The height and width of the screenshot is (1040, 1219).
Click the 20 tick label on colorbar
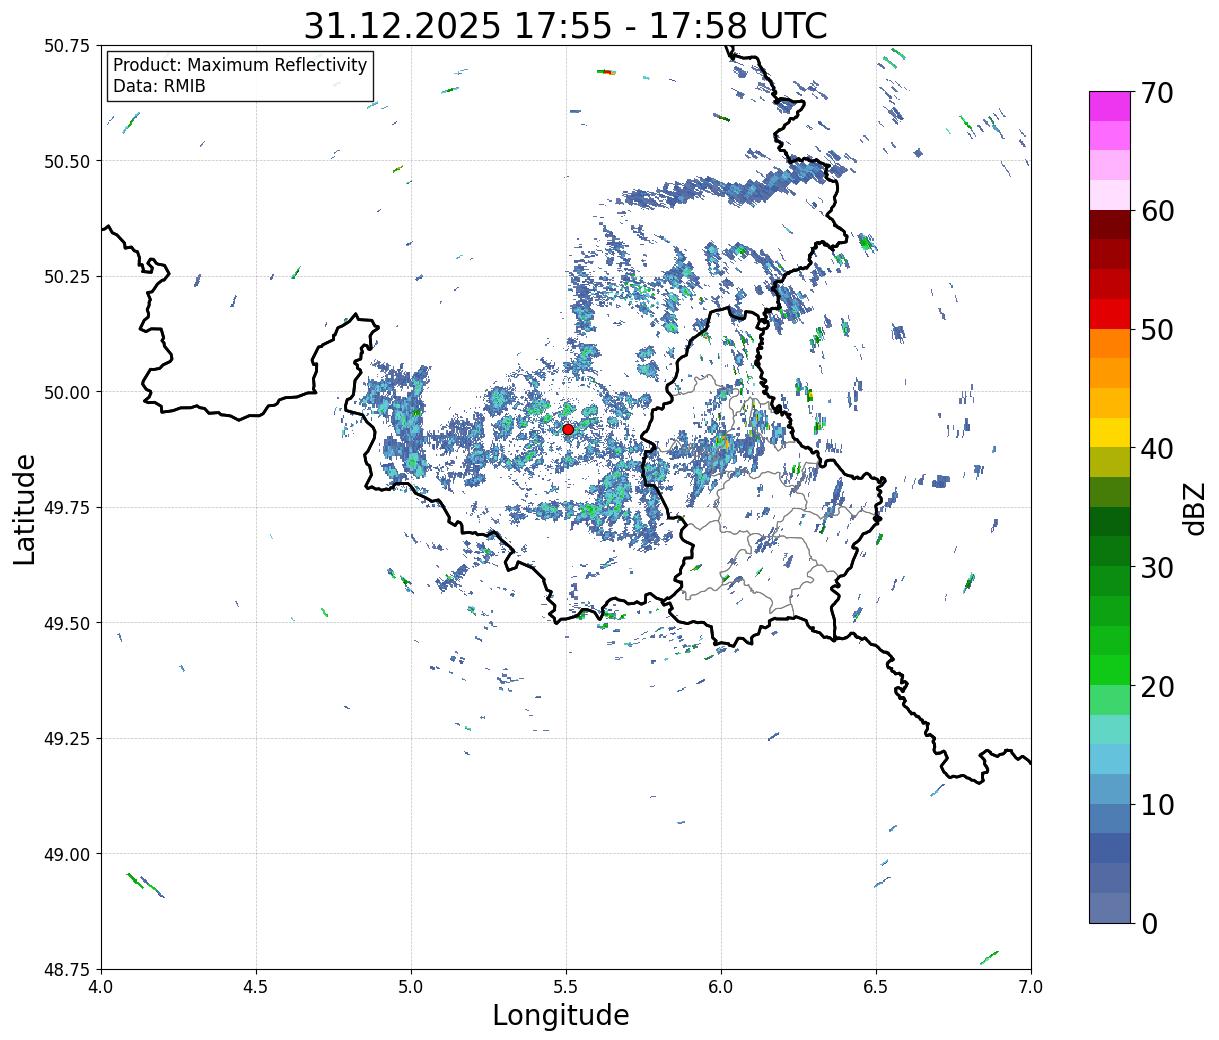tap(1157, 686)
